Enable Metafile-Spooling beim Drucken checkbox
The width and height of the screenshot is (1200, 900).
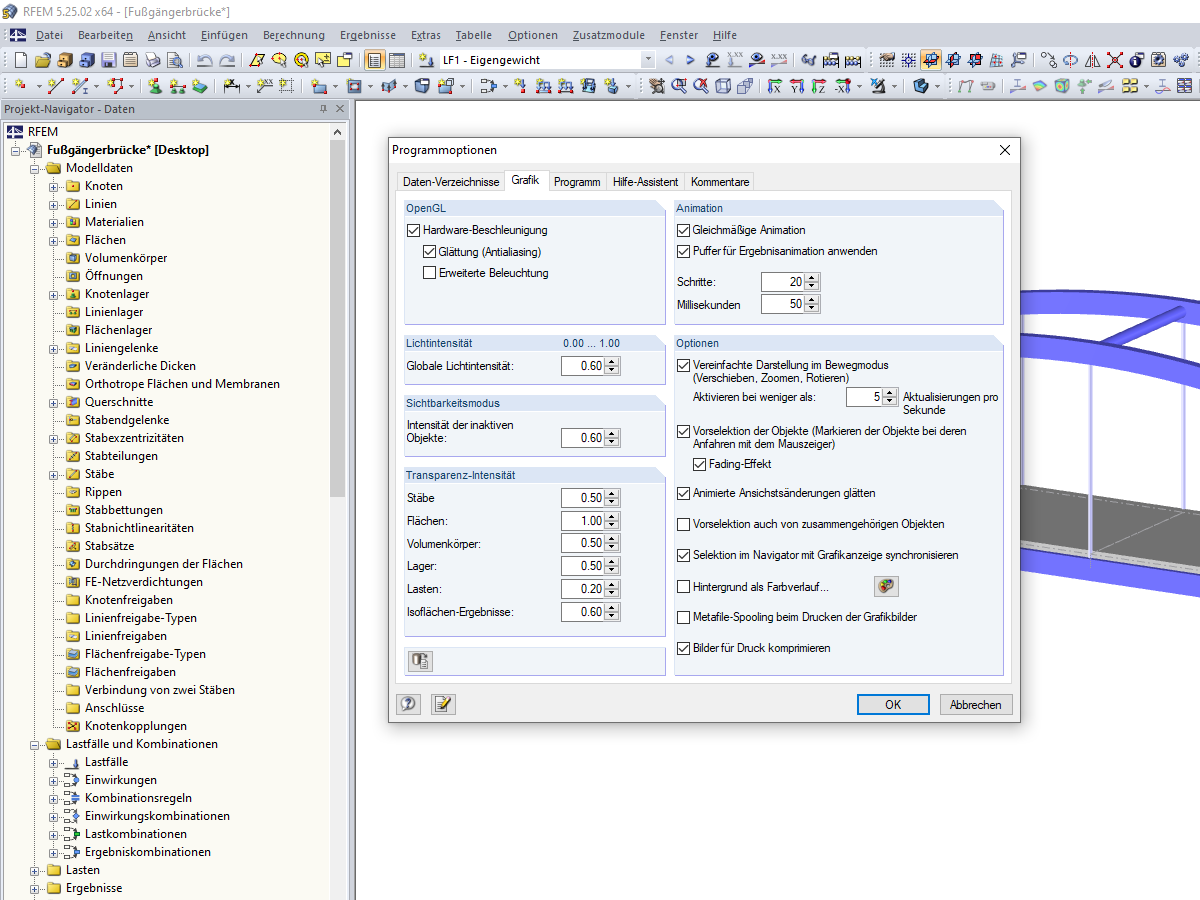[x=684, y=617]
